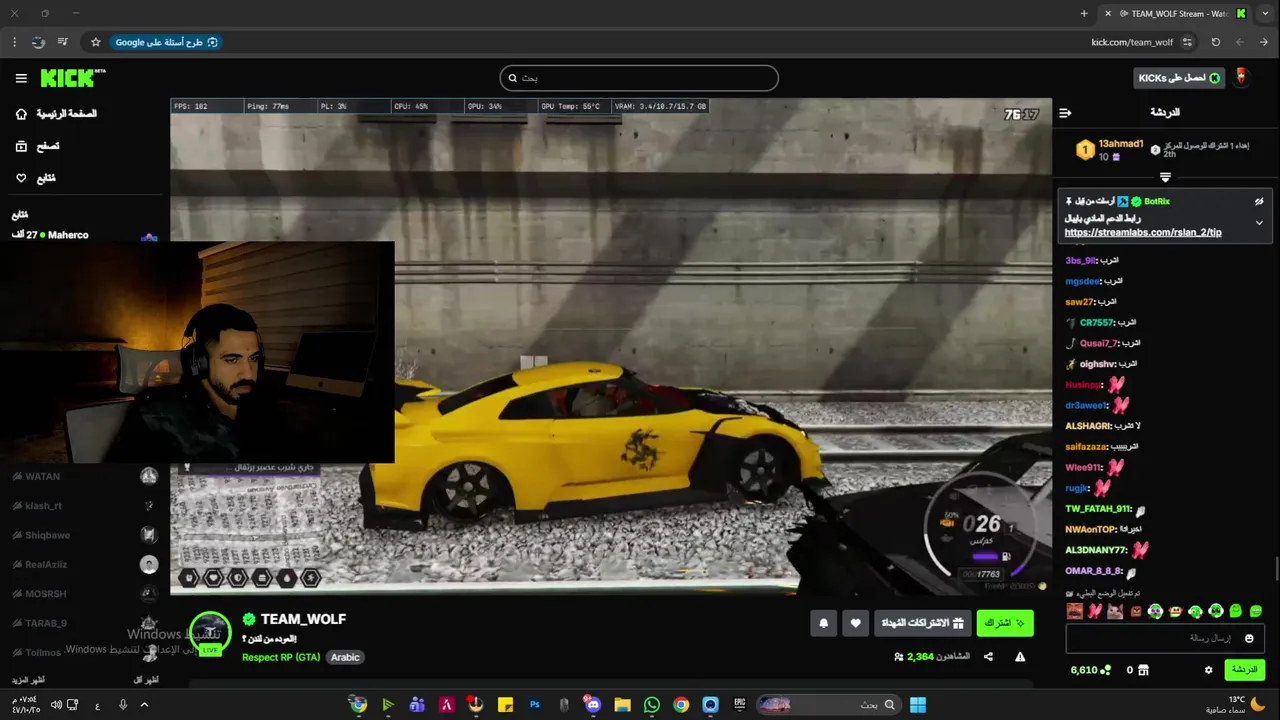Viewport: 1280px width, 720px height.
Task: Open WhatsApp from taskbar
Action: click(652, 705)
